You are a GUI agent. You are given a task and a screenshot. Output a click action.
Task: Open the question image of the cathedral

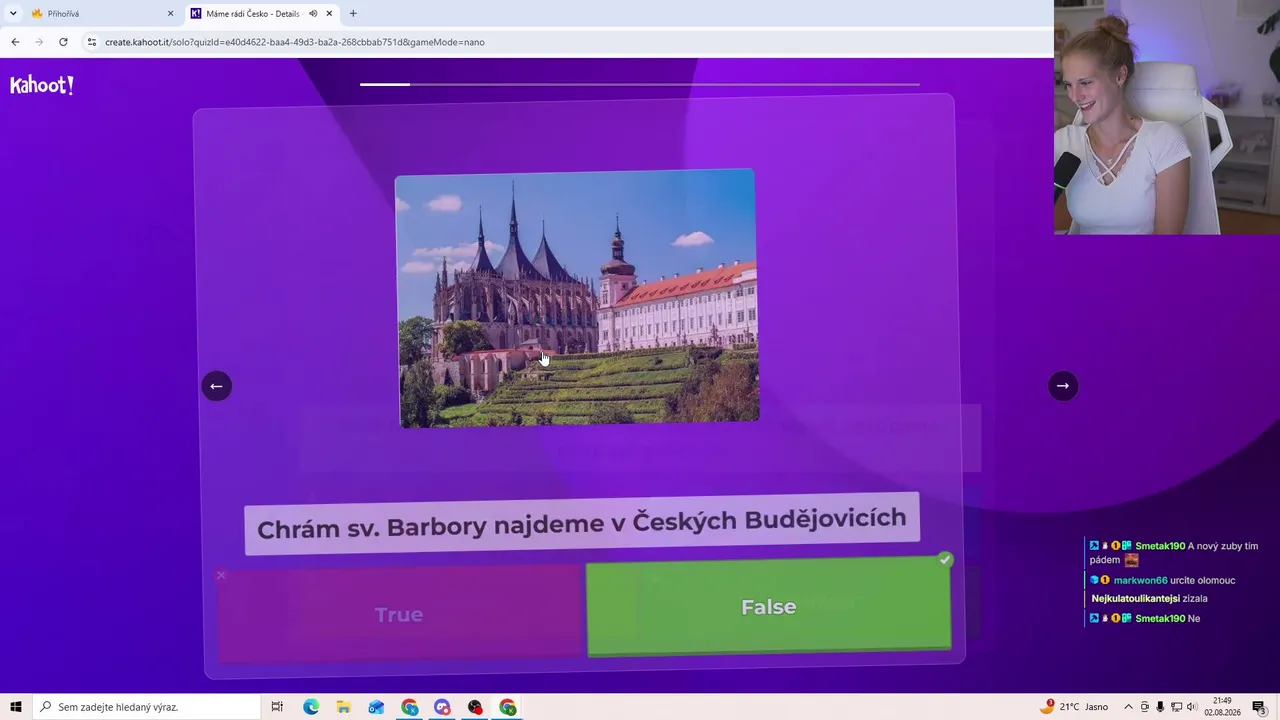pyautogui.click(x=577, y=299)
